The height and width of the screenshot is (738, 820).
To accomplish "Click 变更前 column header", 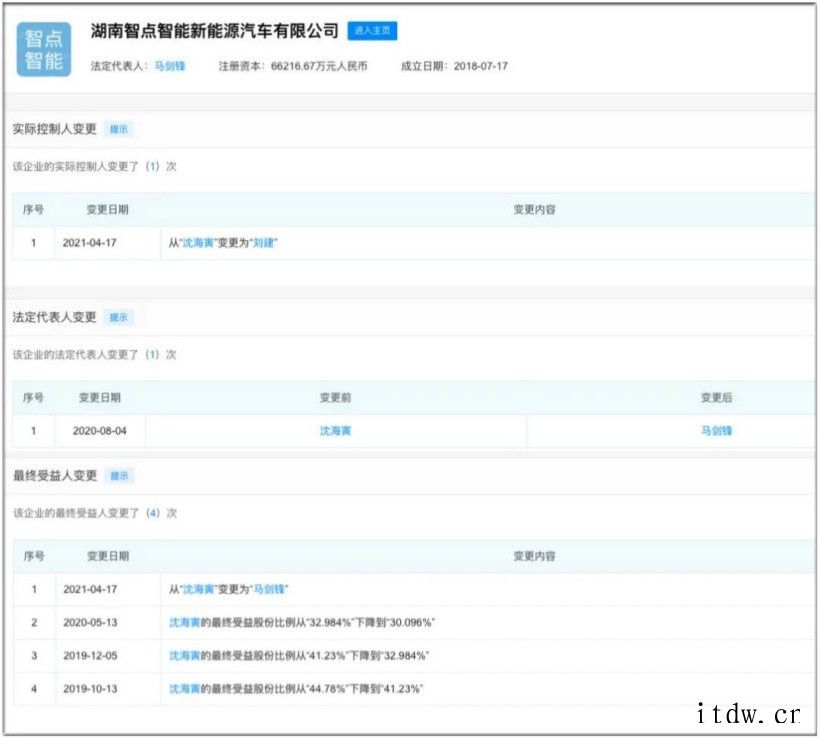I will pyautogui.click(x=335, y=398).
